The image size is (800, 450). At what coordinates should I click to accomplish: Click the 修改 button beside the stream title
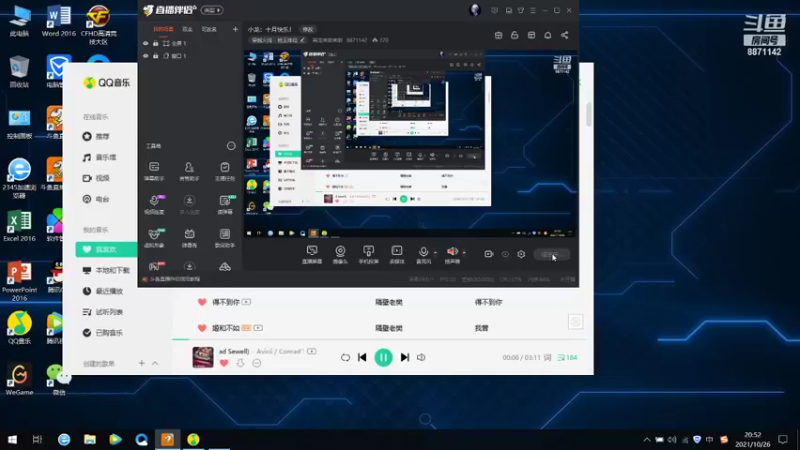coord(308,30)
